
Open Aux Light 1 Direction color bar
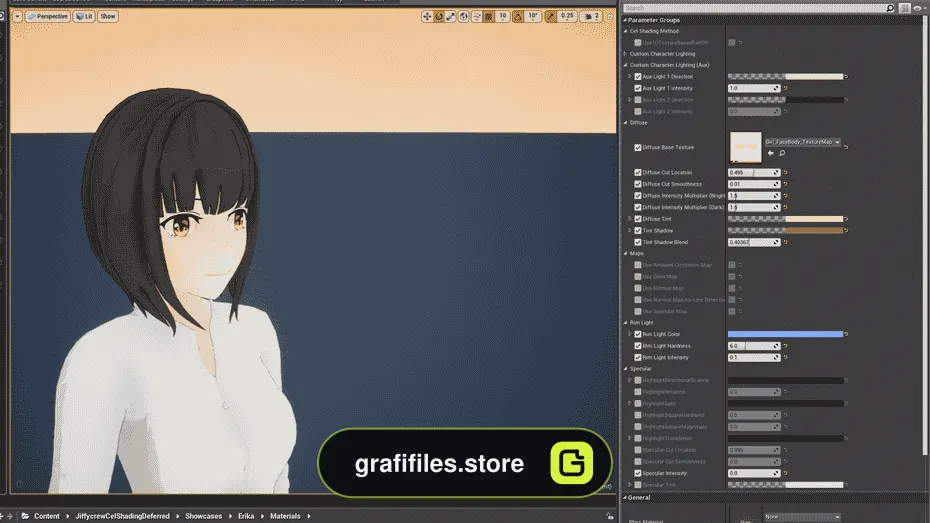tap(785, 76)
